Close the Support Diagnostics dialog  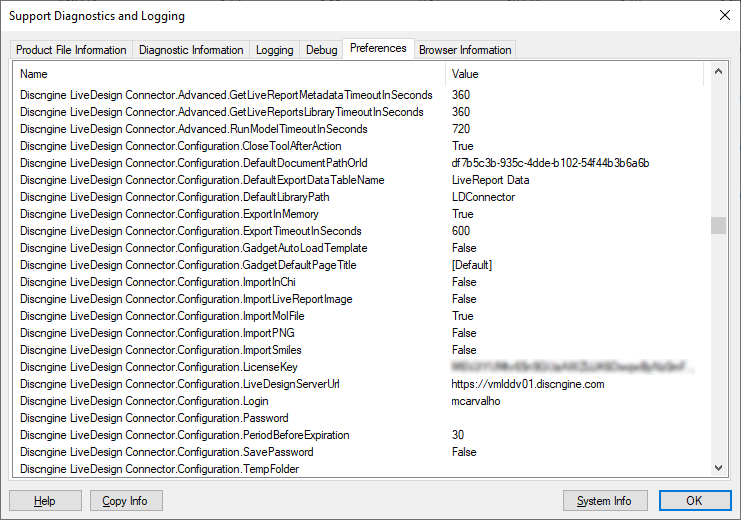tap(724, 15)
